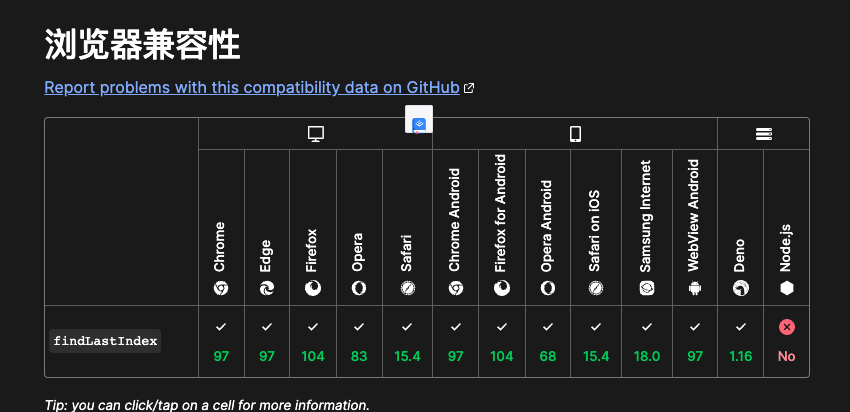
Task: Click the external link icon after GitHub
Action: click(x=469, y=88)
